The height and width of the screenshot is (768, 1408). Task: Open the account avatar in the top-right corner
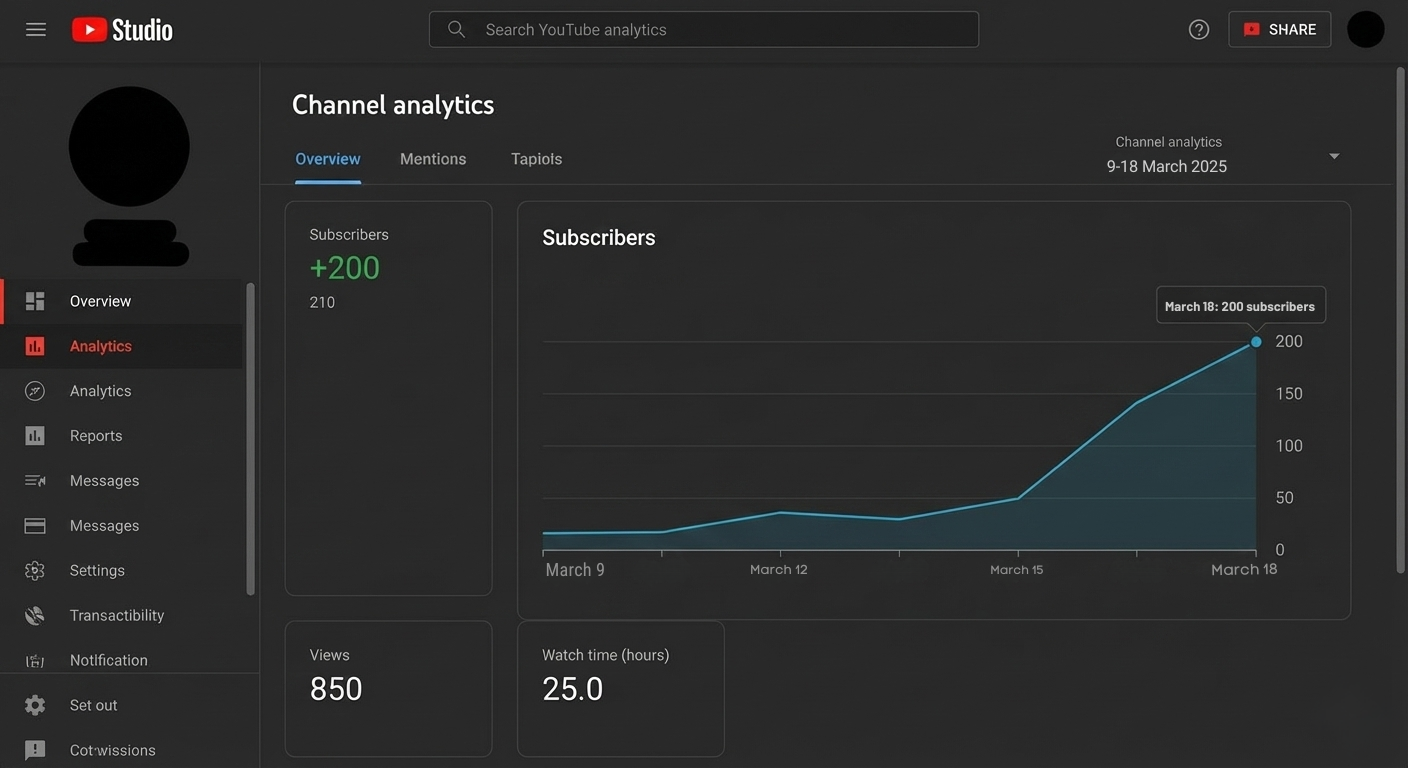click(x=1365, y=30)
